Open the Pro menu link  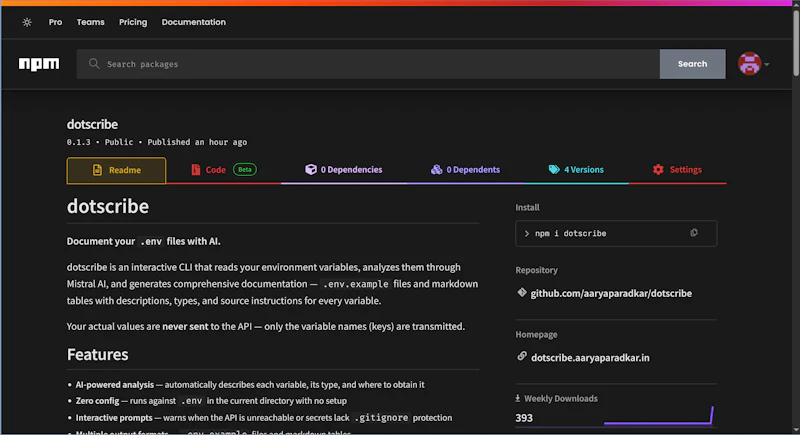[55, 22]
